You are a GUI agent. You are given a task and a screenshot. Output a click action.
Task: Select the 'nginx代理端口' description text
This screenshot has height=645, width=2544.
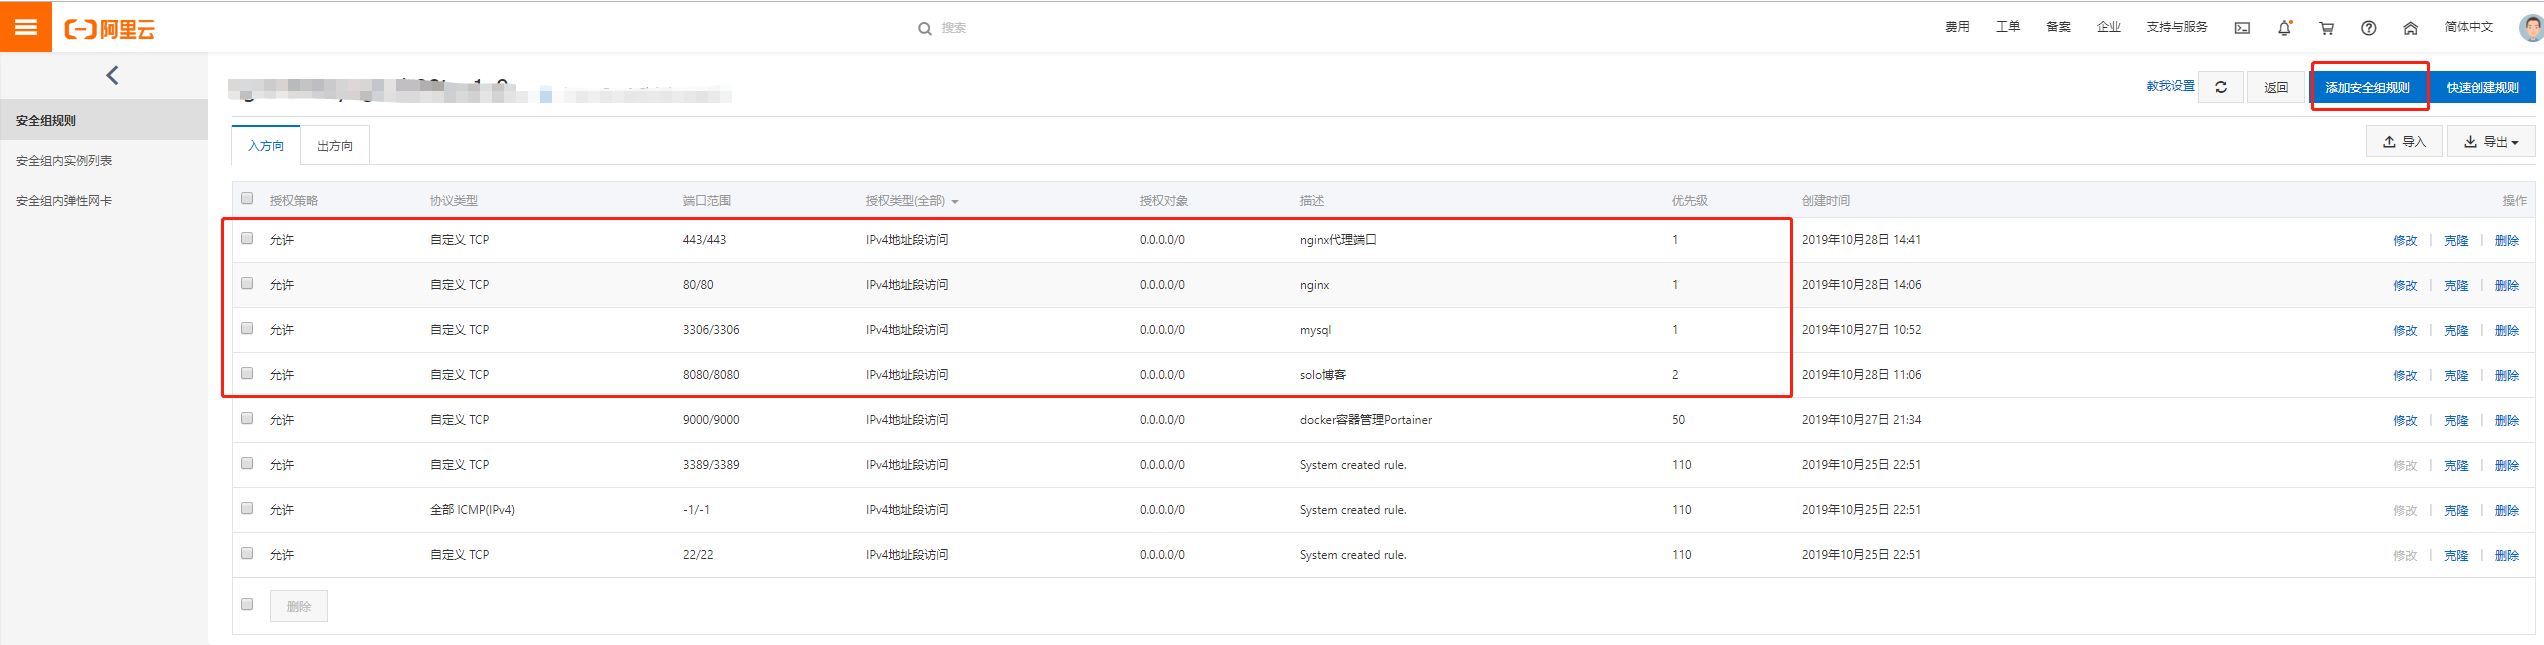click(x=1338, y=240)
